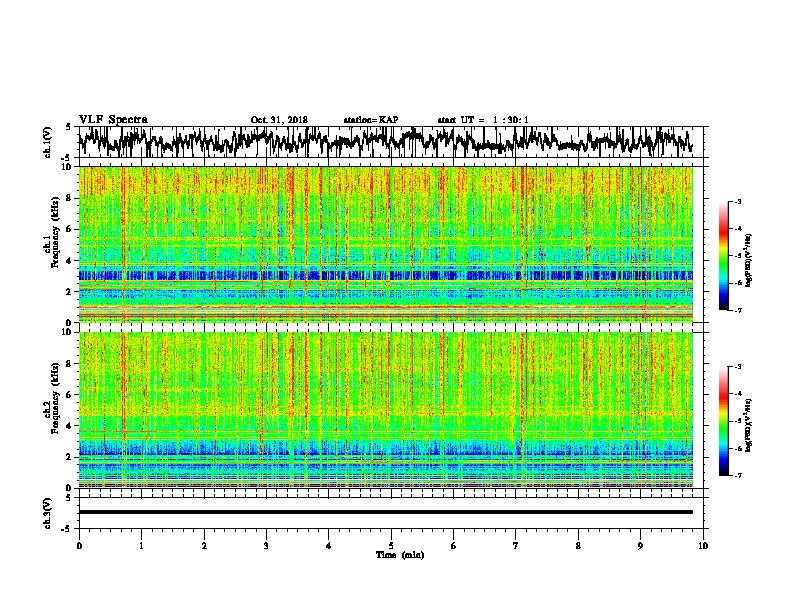
Task: Click the "VLF Spectra" plot title
Action: (113, 120)
